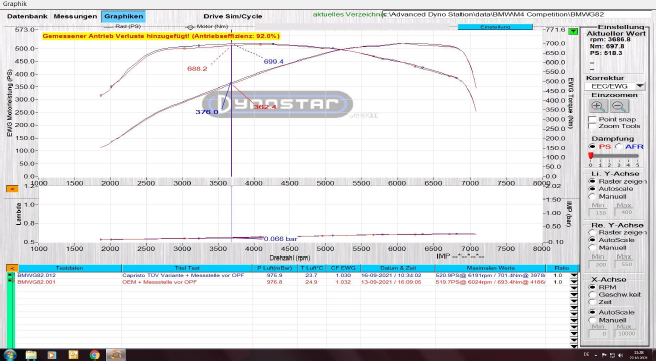Select Autoscale for left Y-axis
The height and width of the screenshot is (362, 656).
coord(592,189)
